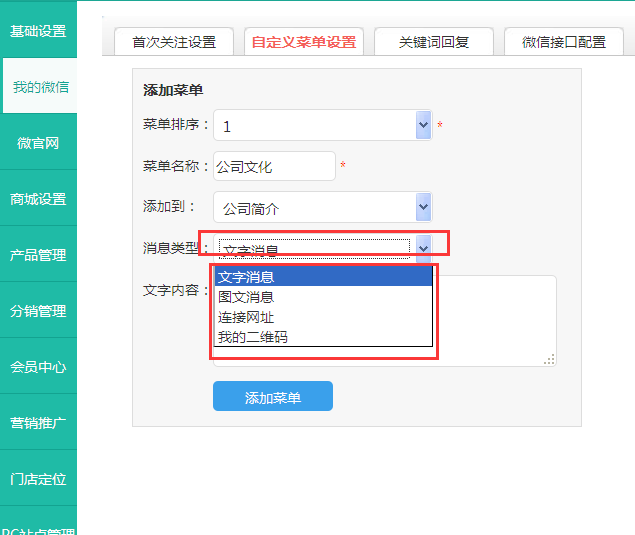Expand the 菜单排序 dropdown
The width and height of the screenshot is (635, 535).
[423, 126]
